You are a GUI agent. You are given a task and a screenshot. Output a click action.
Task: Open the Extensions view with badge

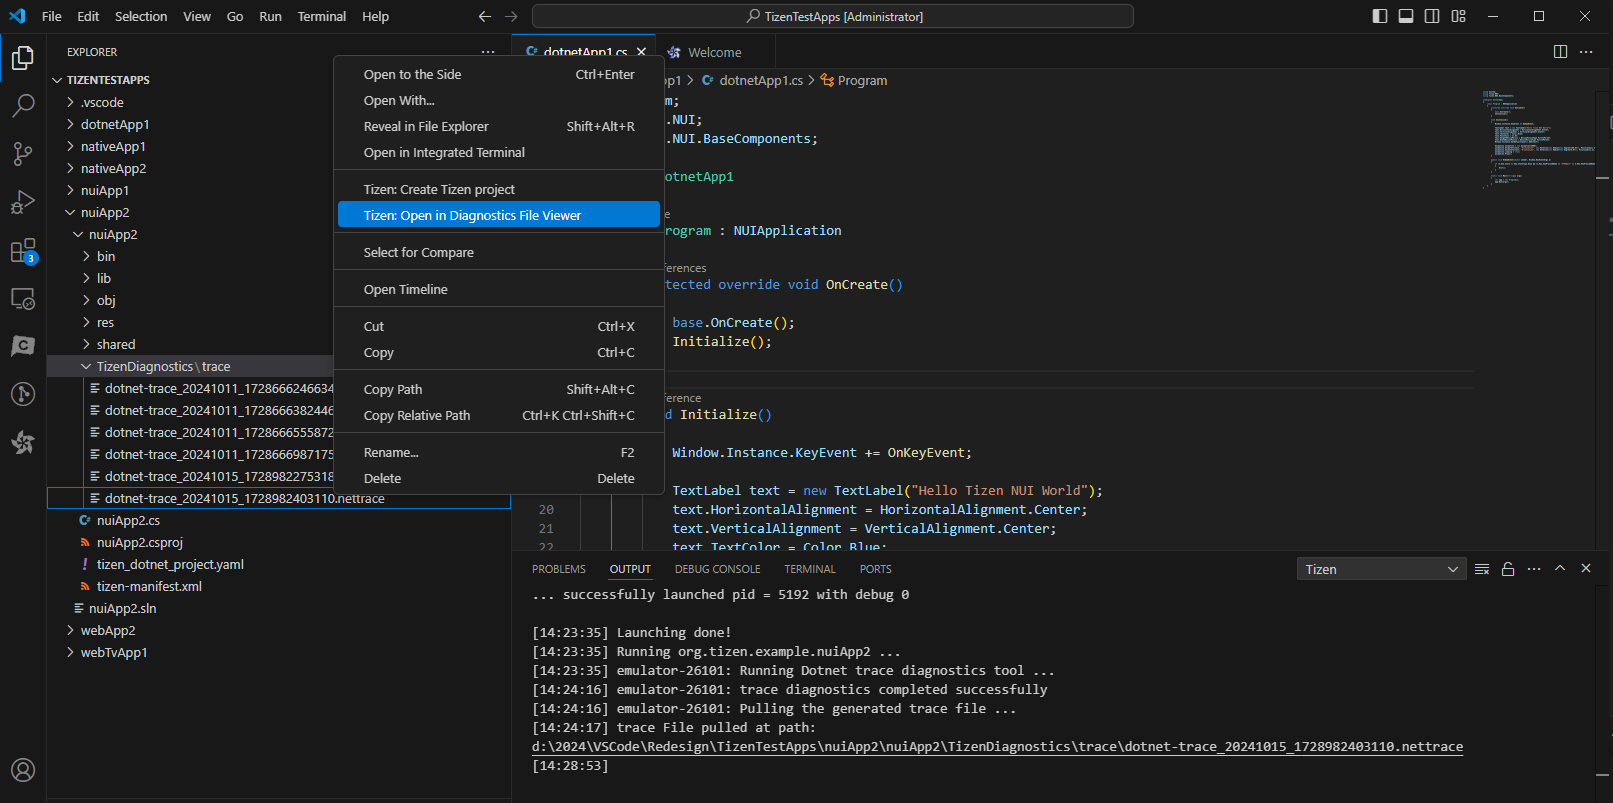click(22, 251)
